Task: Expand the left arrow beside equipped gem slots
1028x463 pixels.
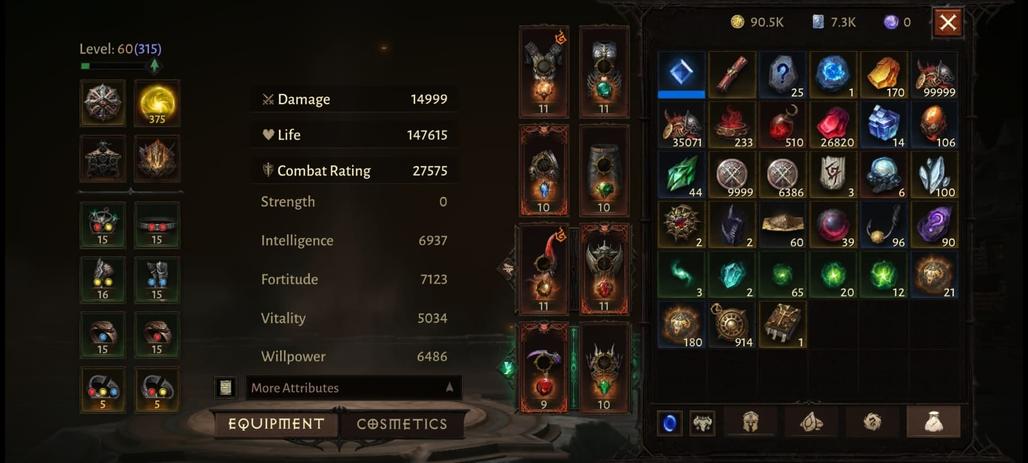Action: pyautogui.click(x=507, y=268)
